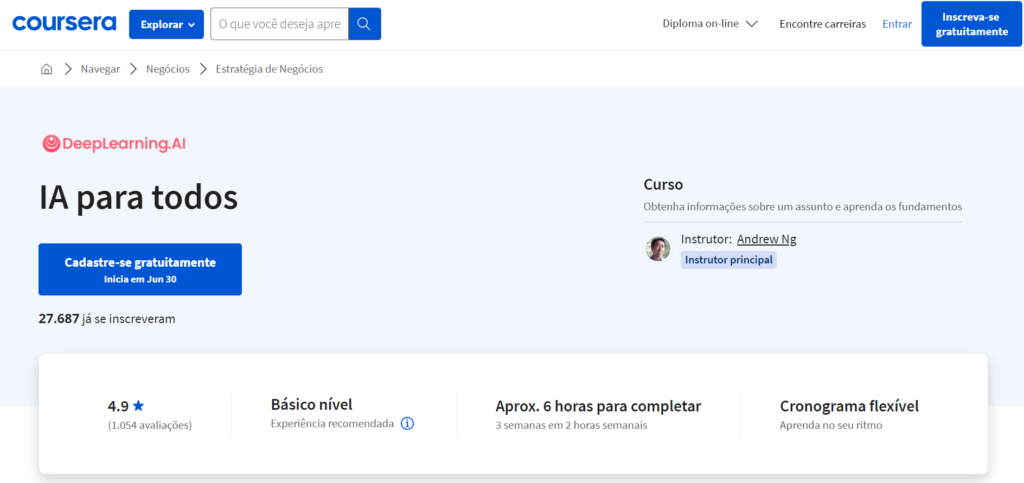Click Inscreva-se gratuitamente button

click(971, 24)
